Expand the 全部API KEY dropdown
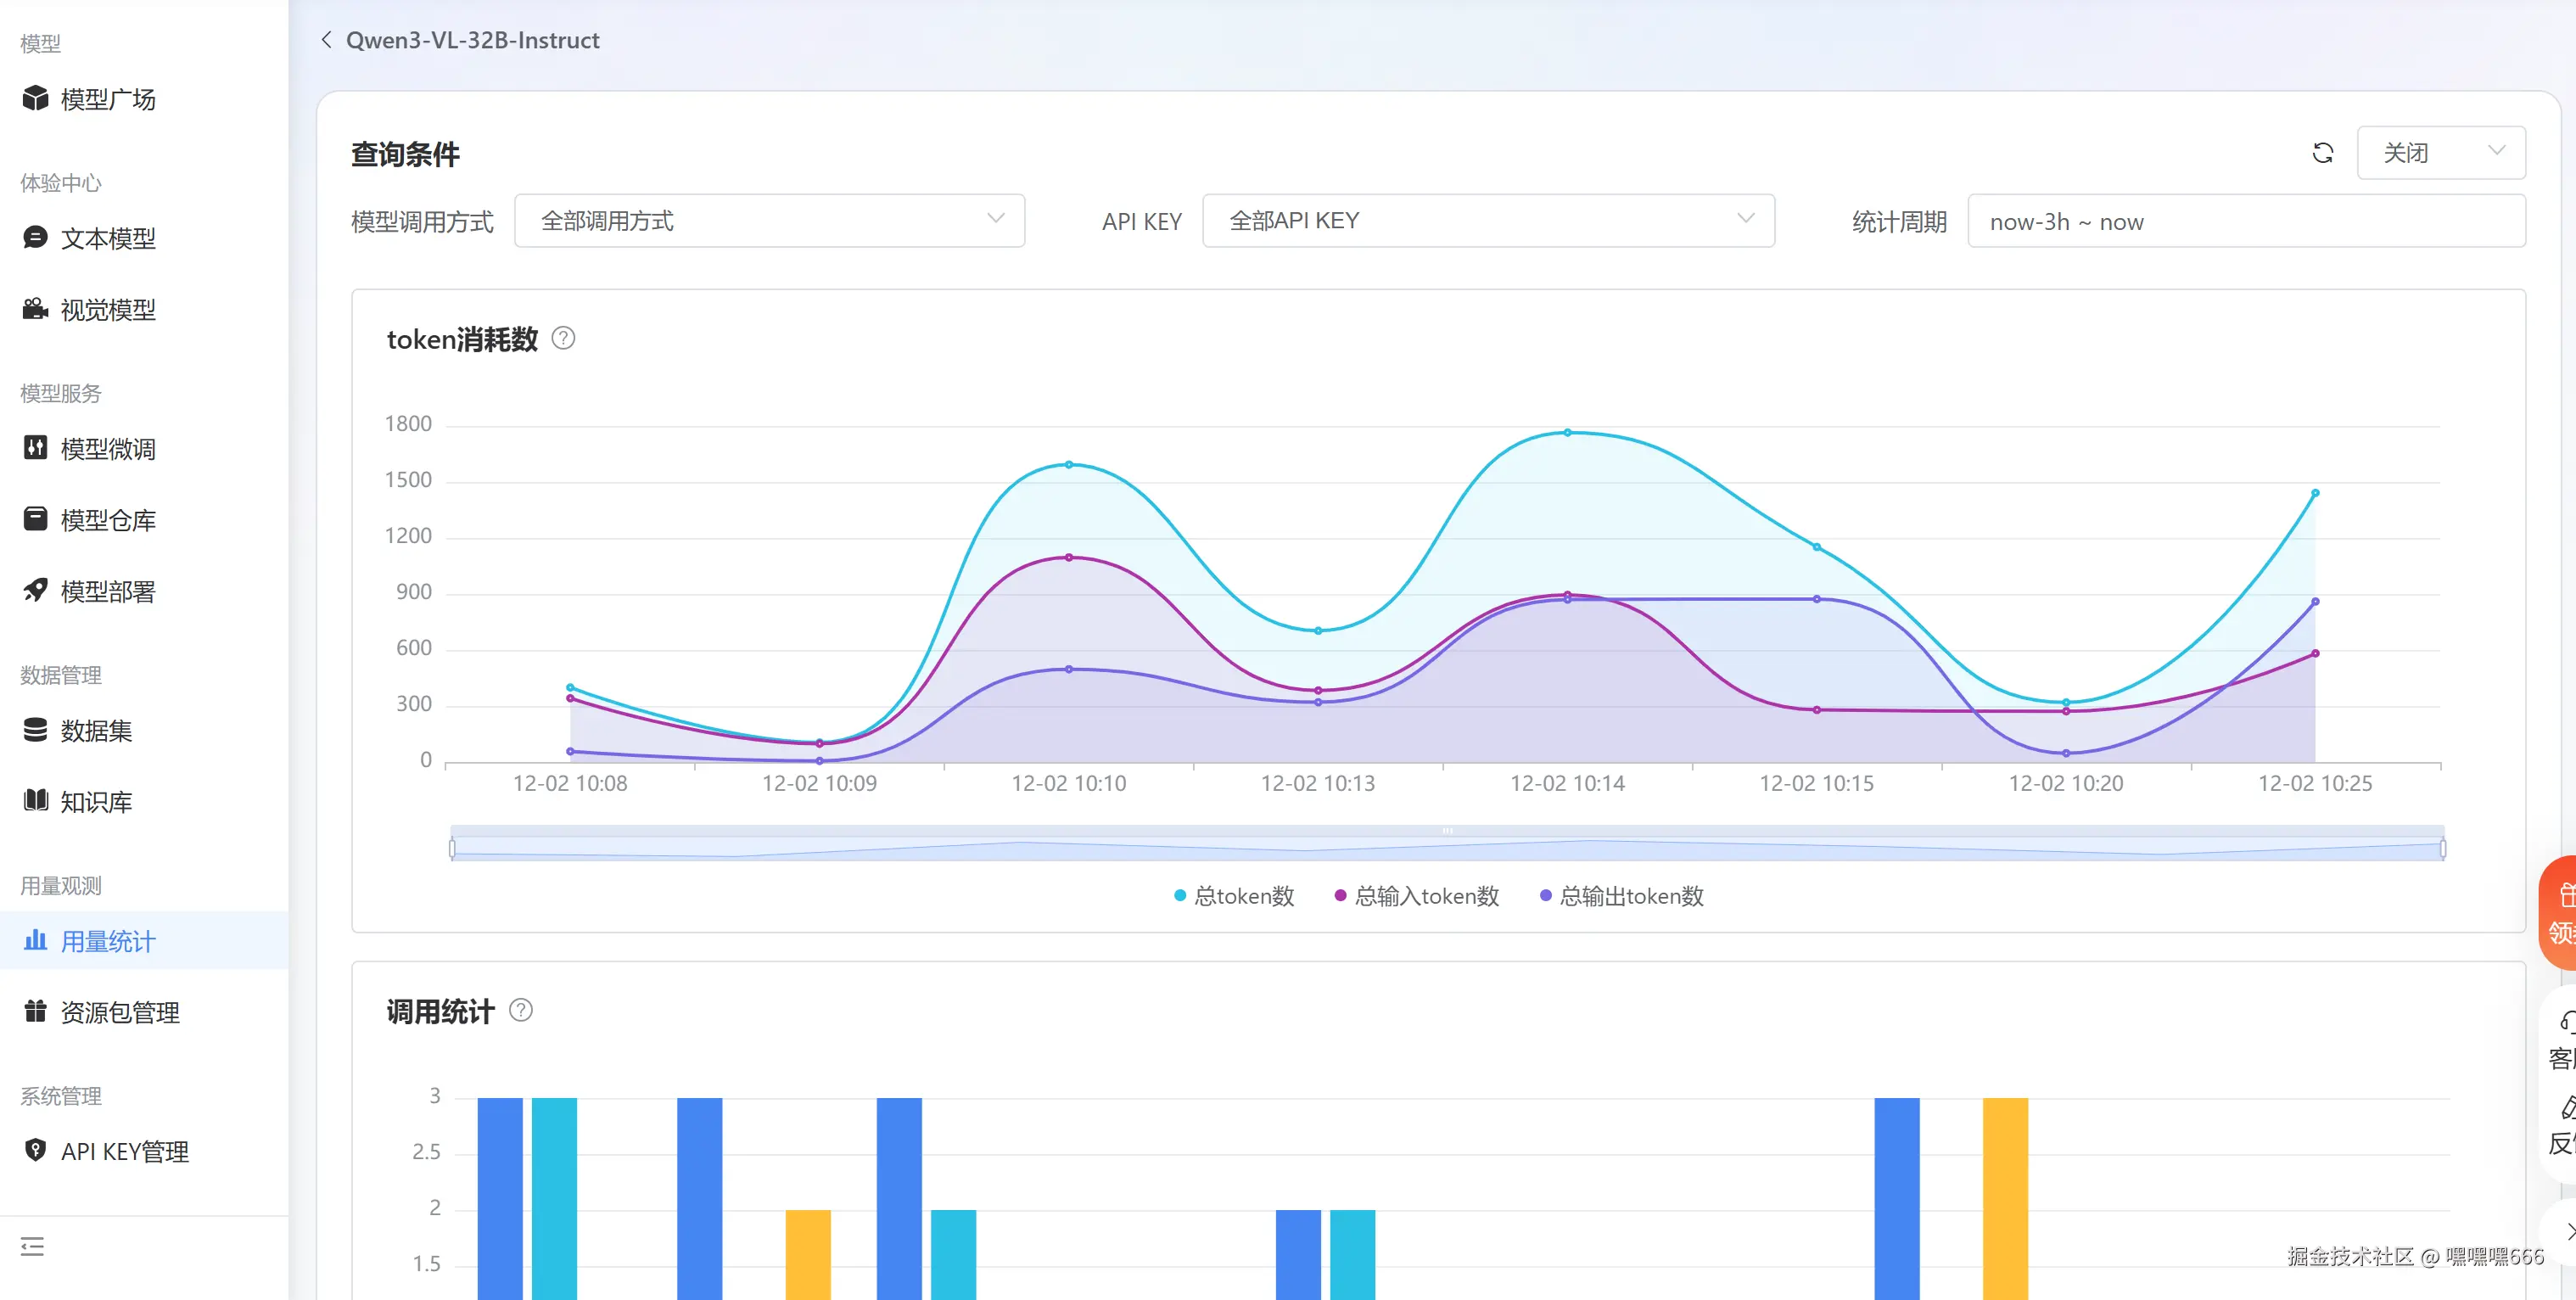Image resolution: width=2576 pixels, height=1300 pixels. point(1488,220)
